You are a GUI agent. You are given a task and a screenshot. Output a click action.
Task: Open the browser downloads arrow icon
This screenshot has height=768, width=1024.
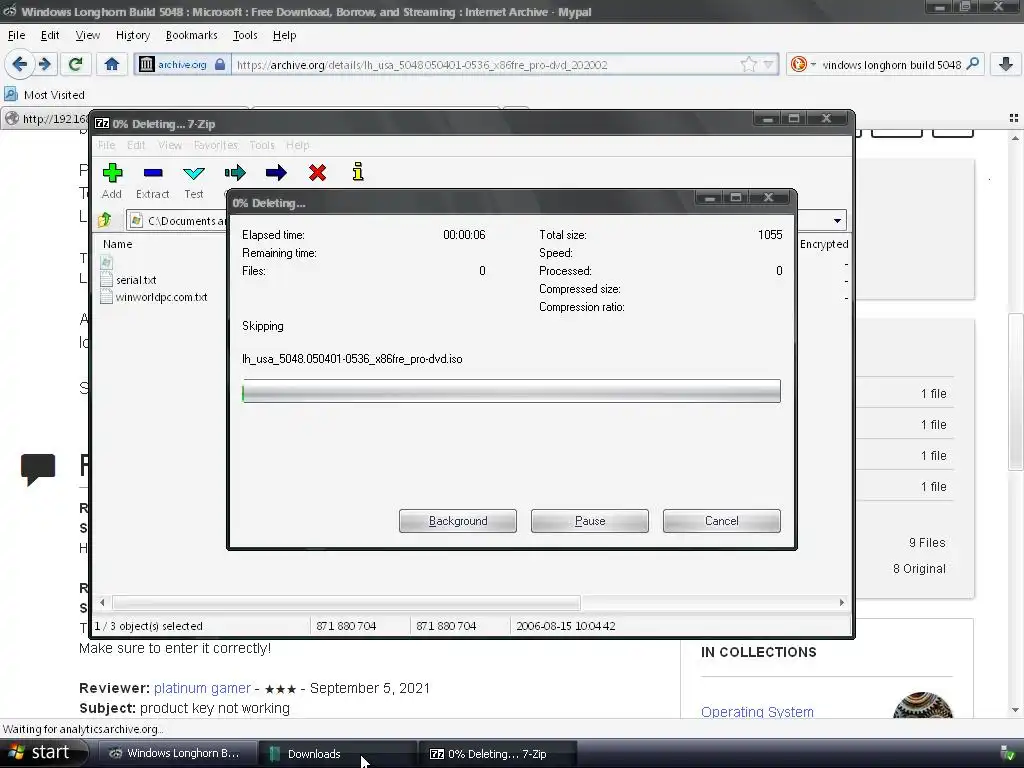1006,64
